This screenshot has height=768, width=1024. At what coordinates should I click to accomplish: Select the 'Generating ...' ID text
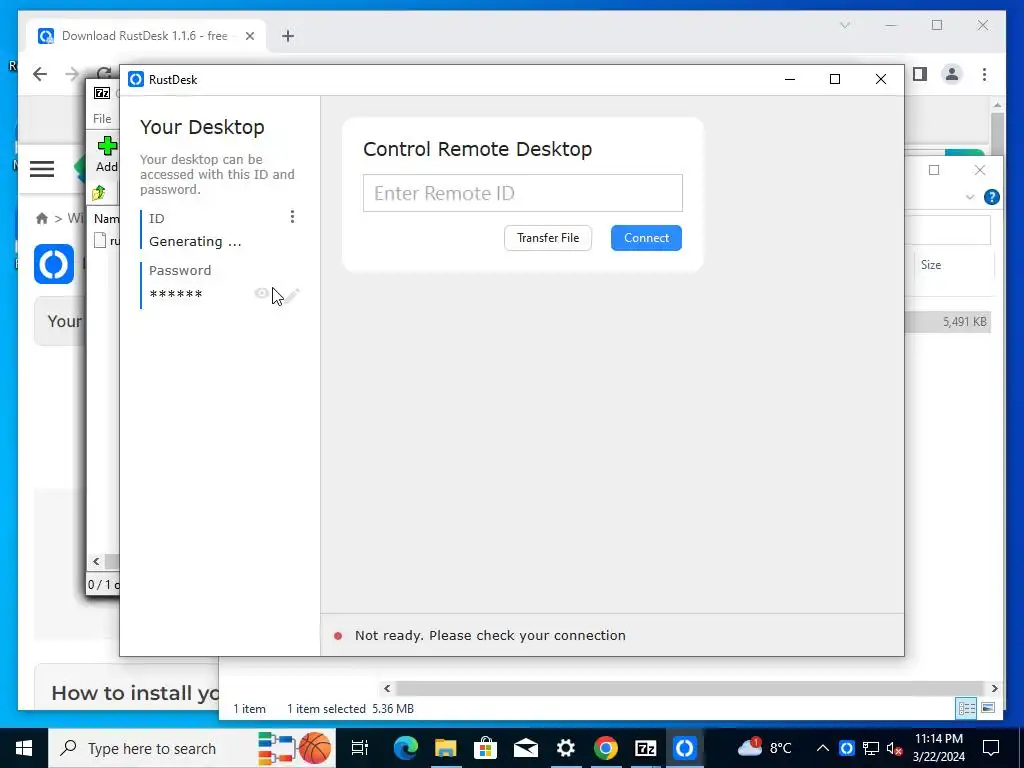point(195,242)
